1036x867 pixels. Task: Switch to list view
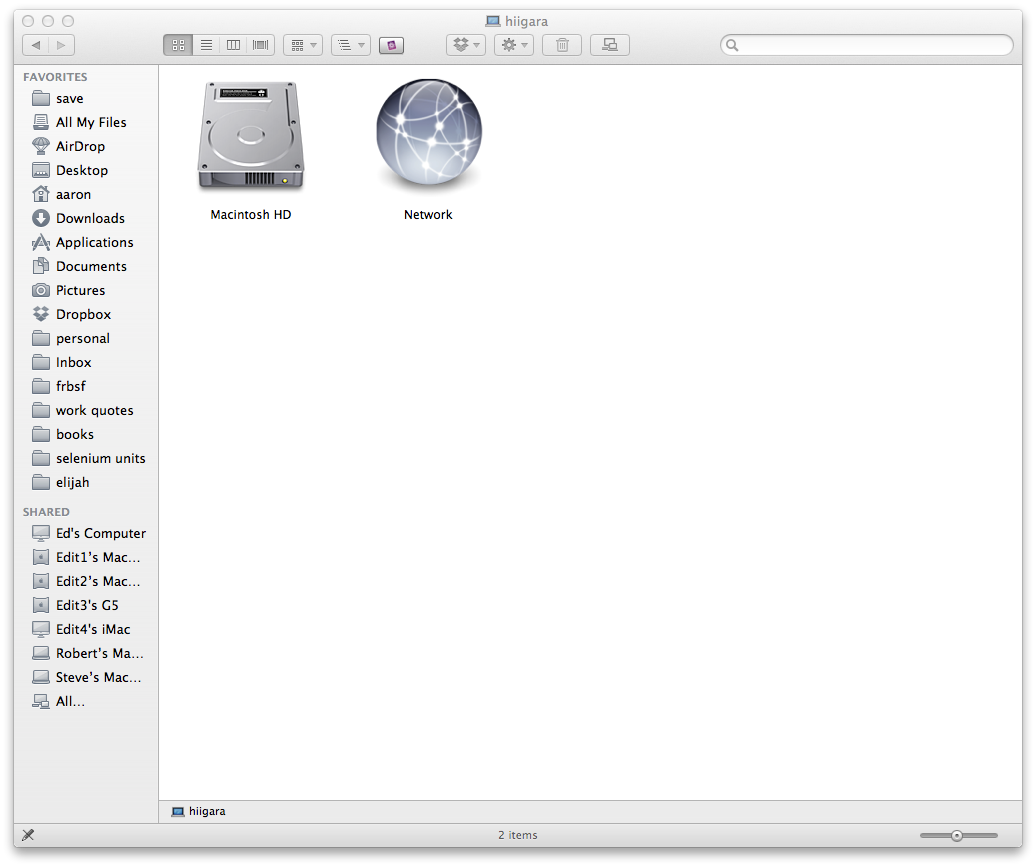coord(206,45)
